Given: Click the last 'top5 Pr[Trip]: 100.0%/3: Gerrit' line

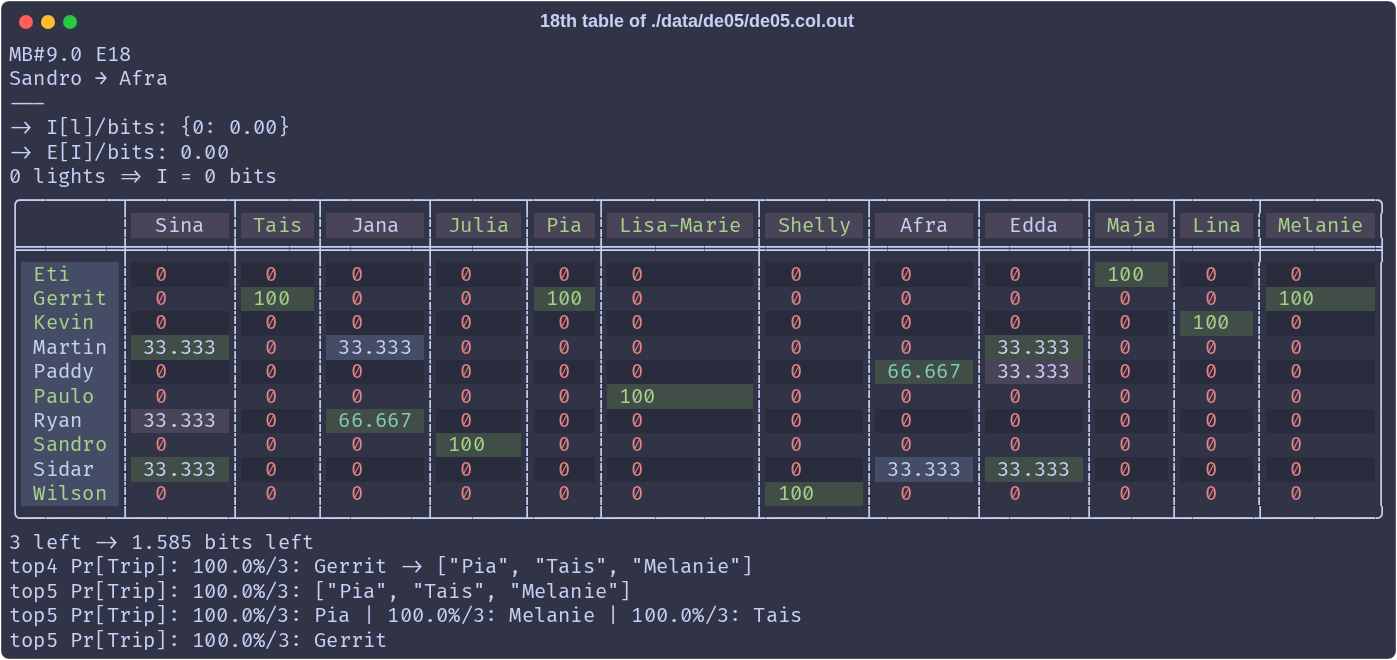Looking at the screenshot, I should pos(198,640).
